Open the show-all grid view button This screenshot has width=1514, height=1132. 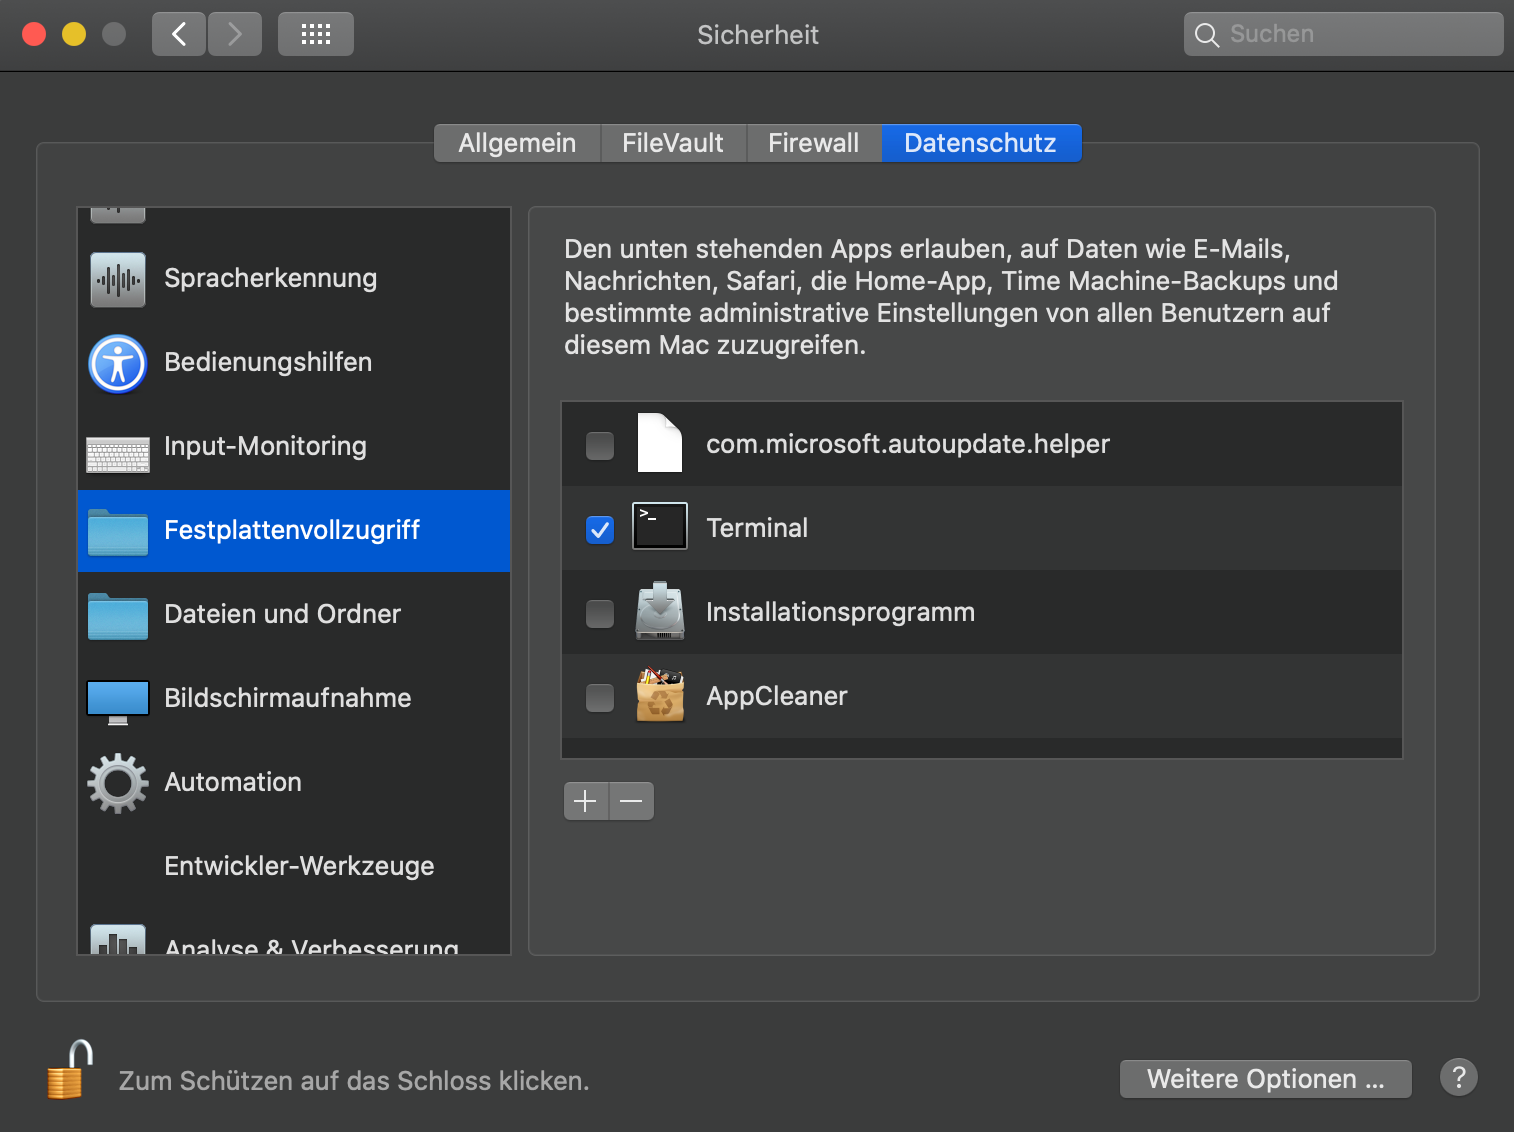pos(316,35)
